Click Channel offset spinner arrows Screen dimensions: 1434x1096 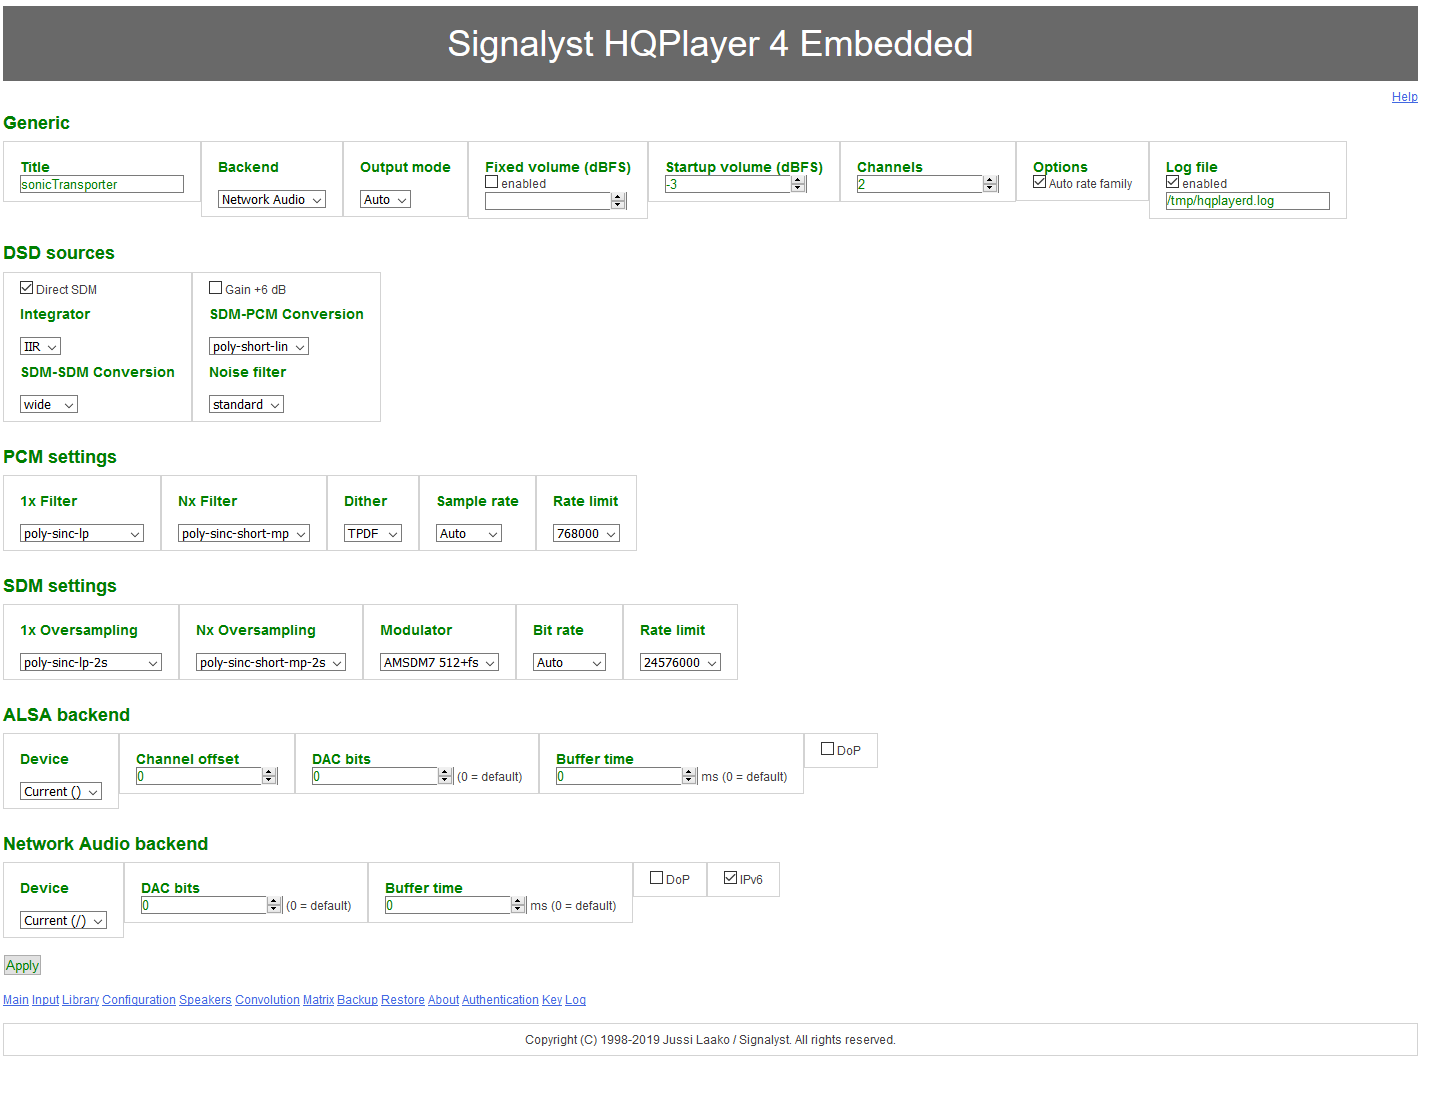coord(269,776)
